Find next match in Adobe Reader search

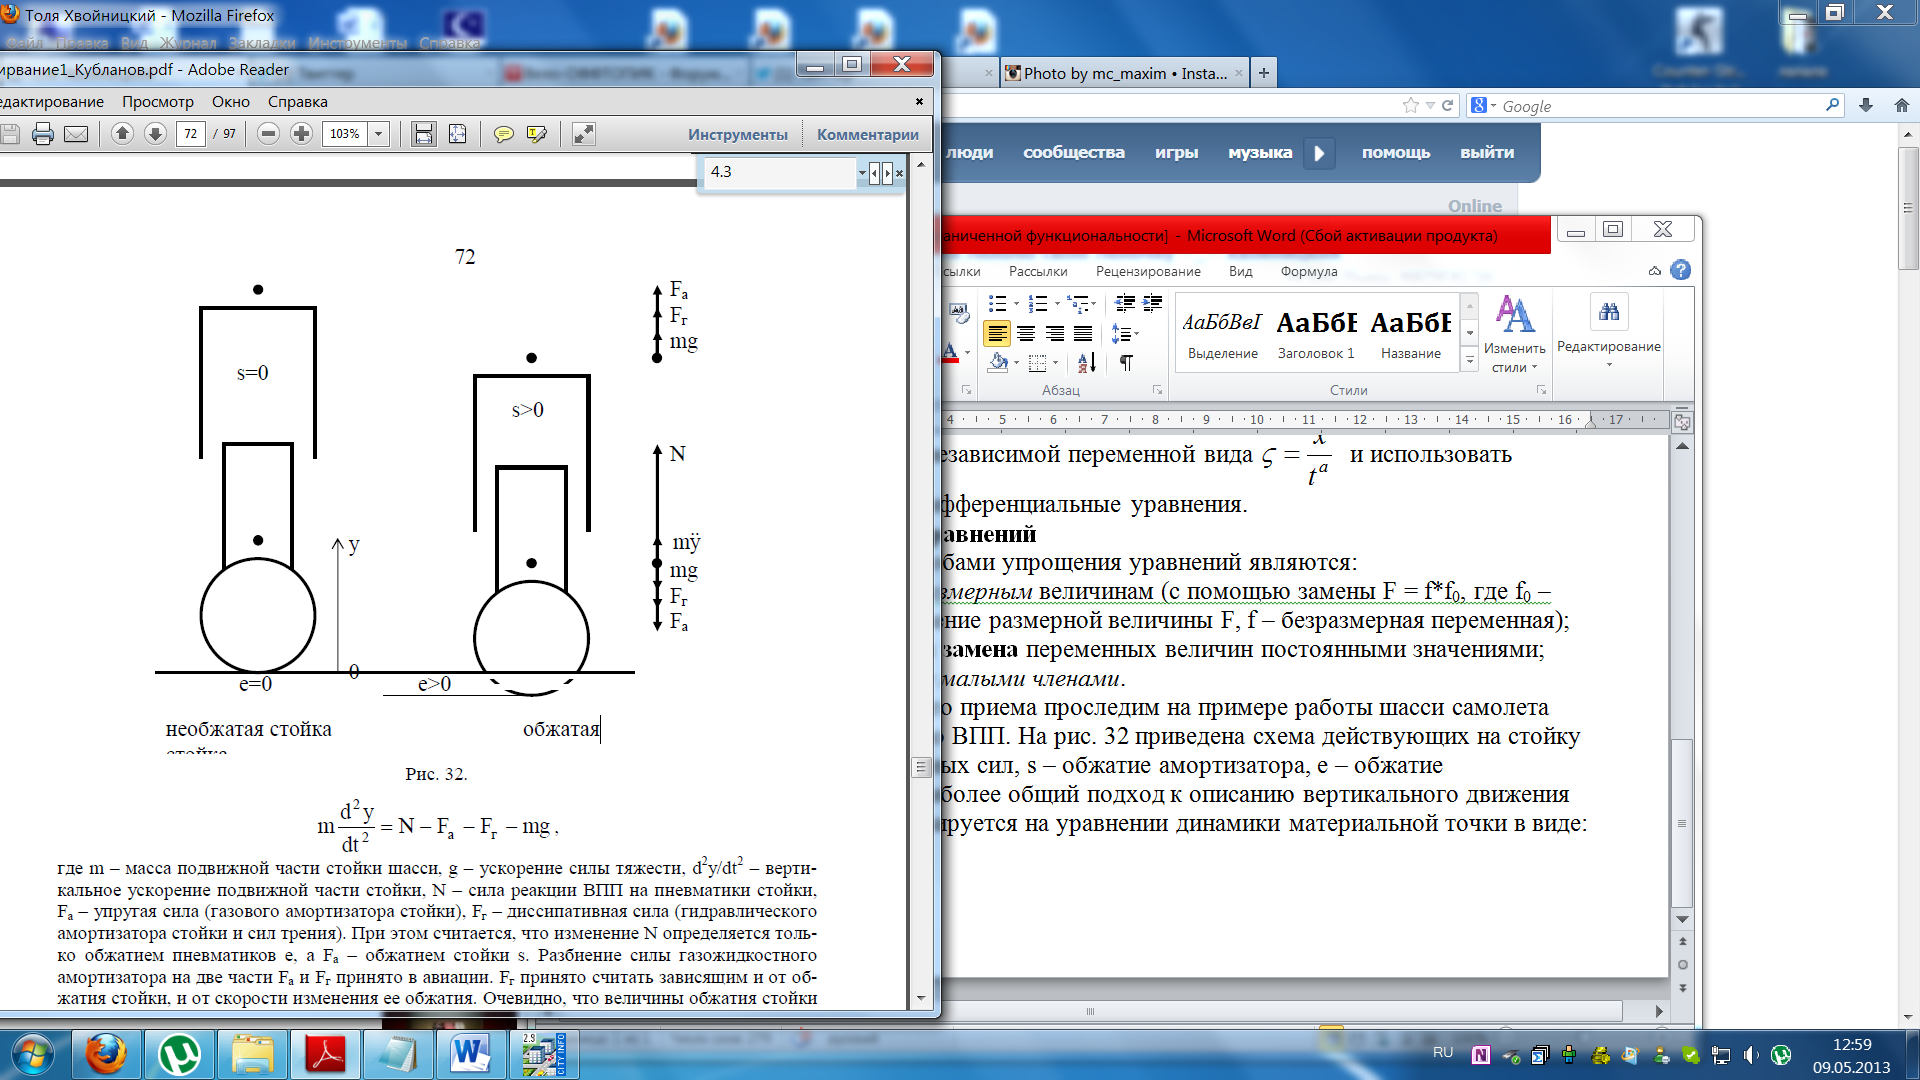click(x=887, y=173)
